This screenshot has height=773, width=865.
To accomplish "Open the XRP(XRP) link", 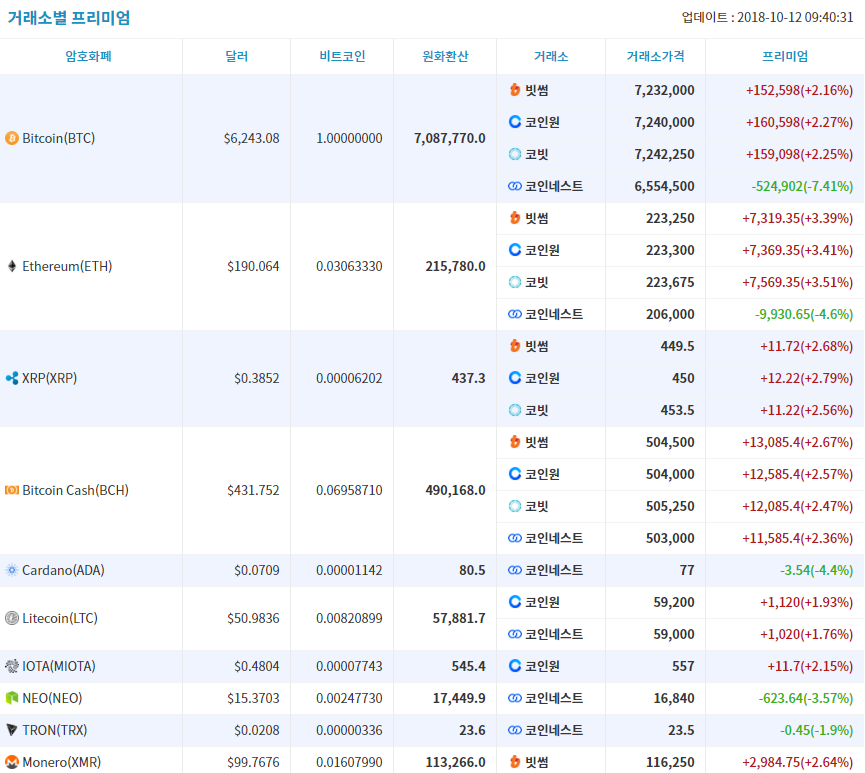I will pyautogui.click(x=50, y=378).
